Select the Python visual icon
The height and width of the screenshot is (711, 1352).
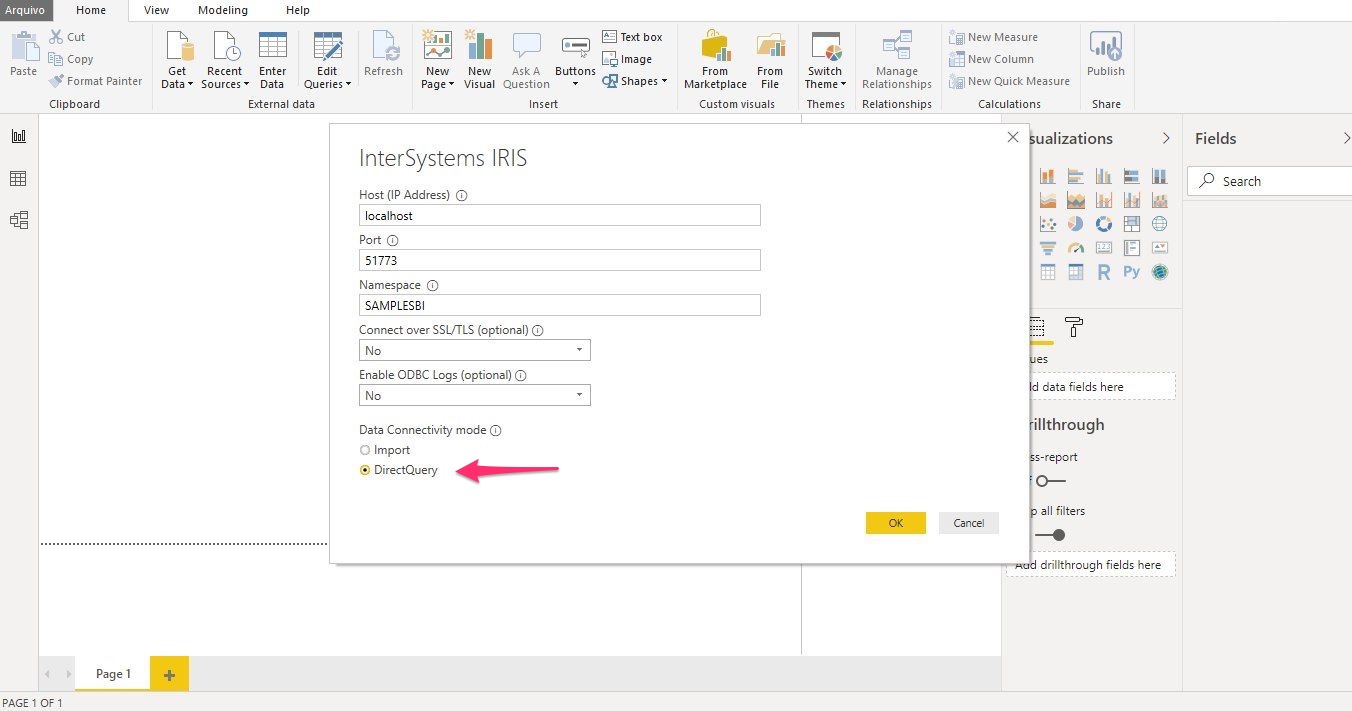coord(1131,272)
